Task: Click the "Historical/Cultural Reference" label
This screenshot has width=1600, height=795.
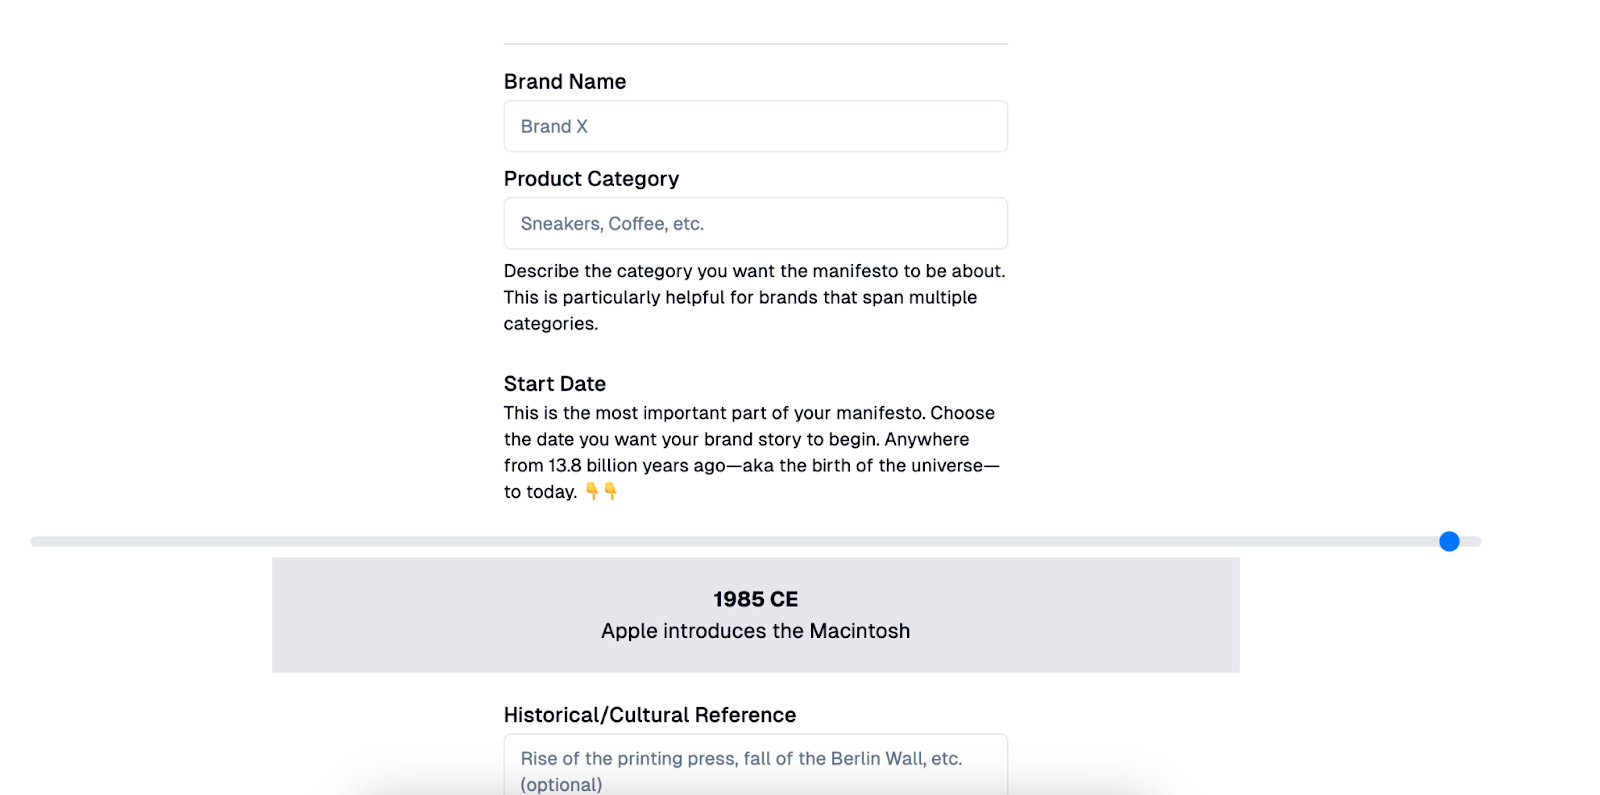Action: click(650, 715)
